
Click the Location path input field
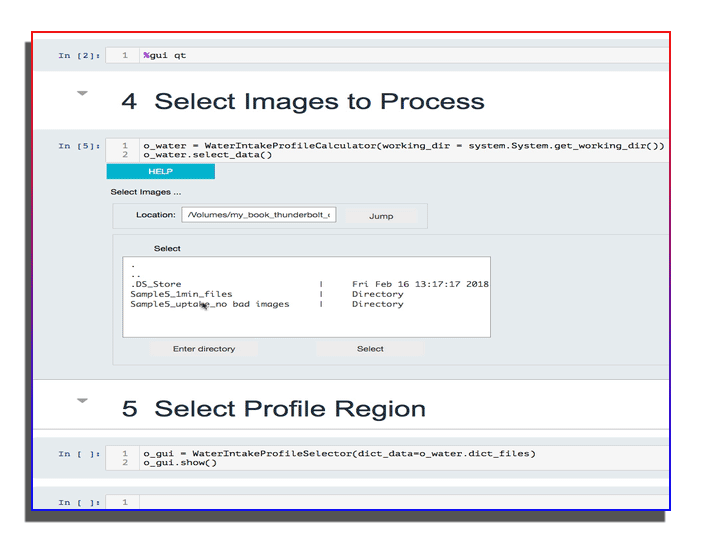pyautogui.click(x=258, y=215)
